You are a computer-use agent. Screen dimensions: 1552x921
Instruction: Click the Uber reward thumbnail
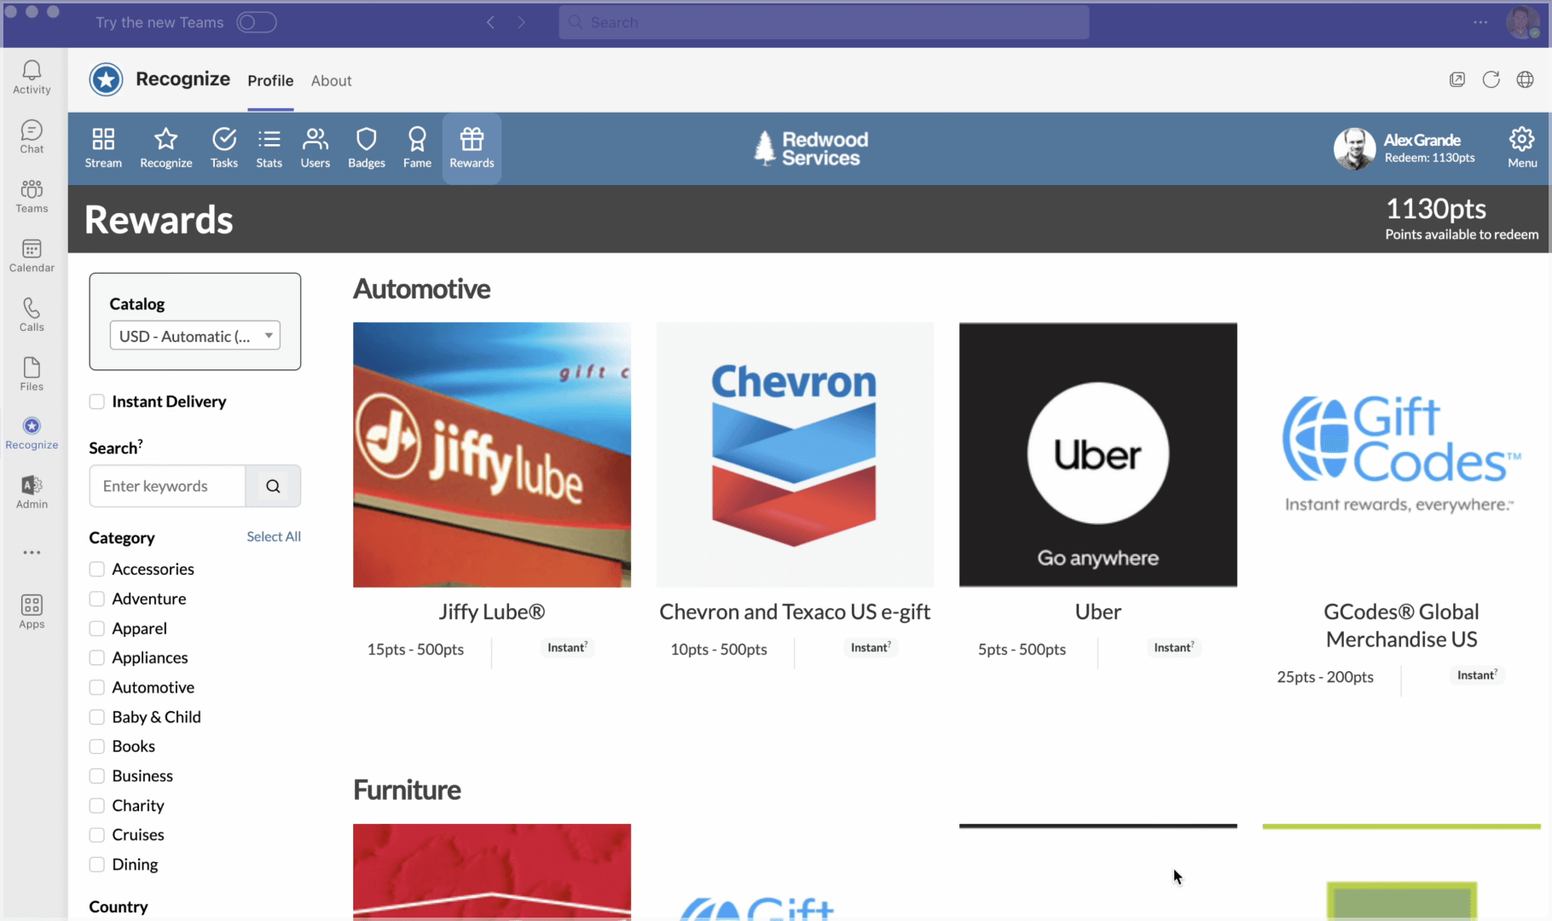click(1098, 454)
